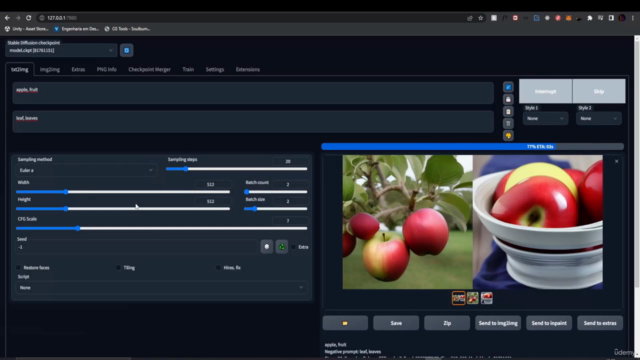640x360 pixels.
Task: Open the Extensions puzzle-piece icon
Action: tap(590, 18)
